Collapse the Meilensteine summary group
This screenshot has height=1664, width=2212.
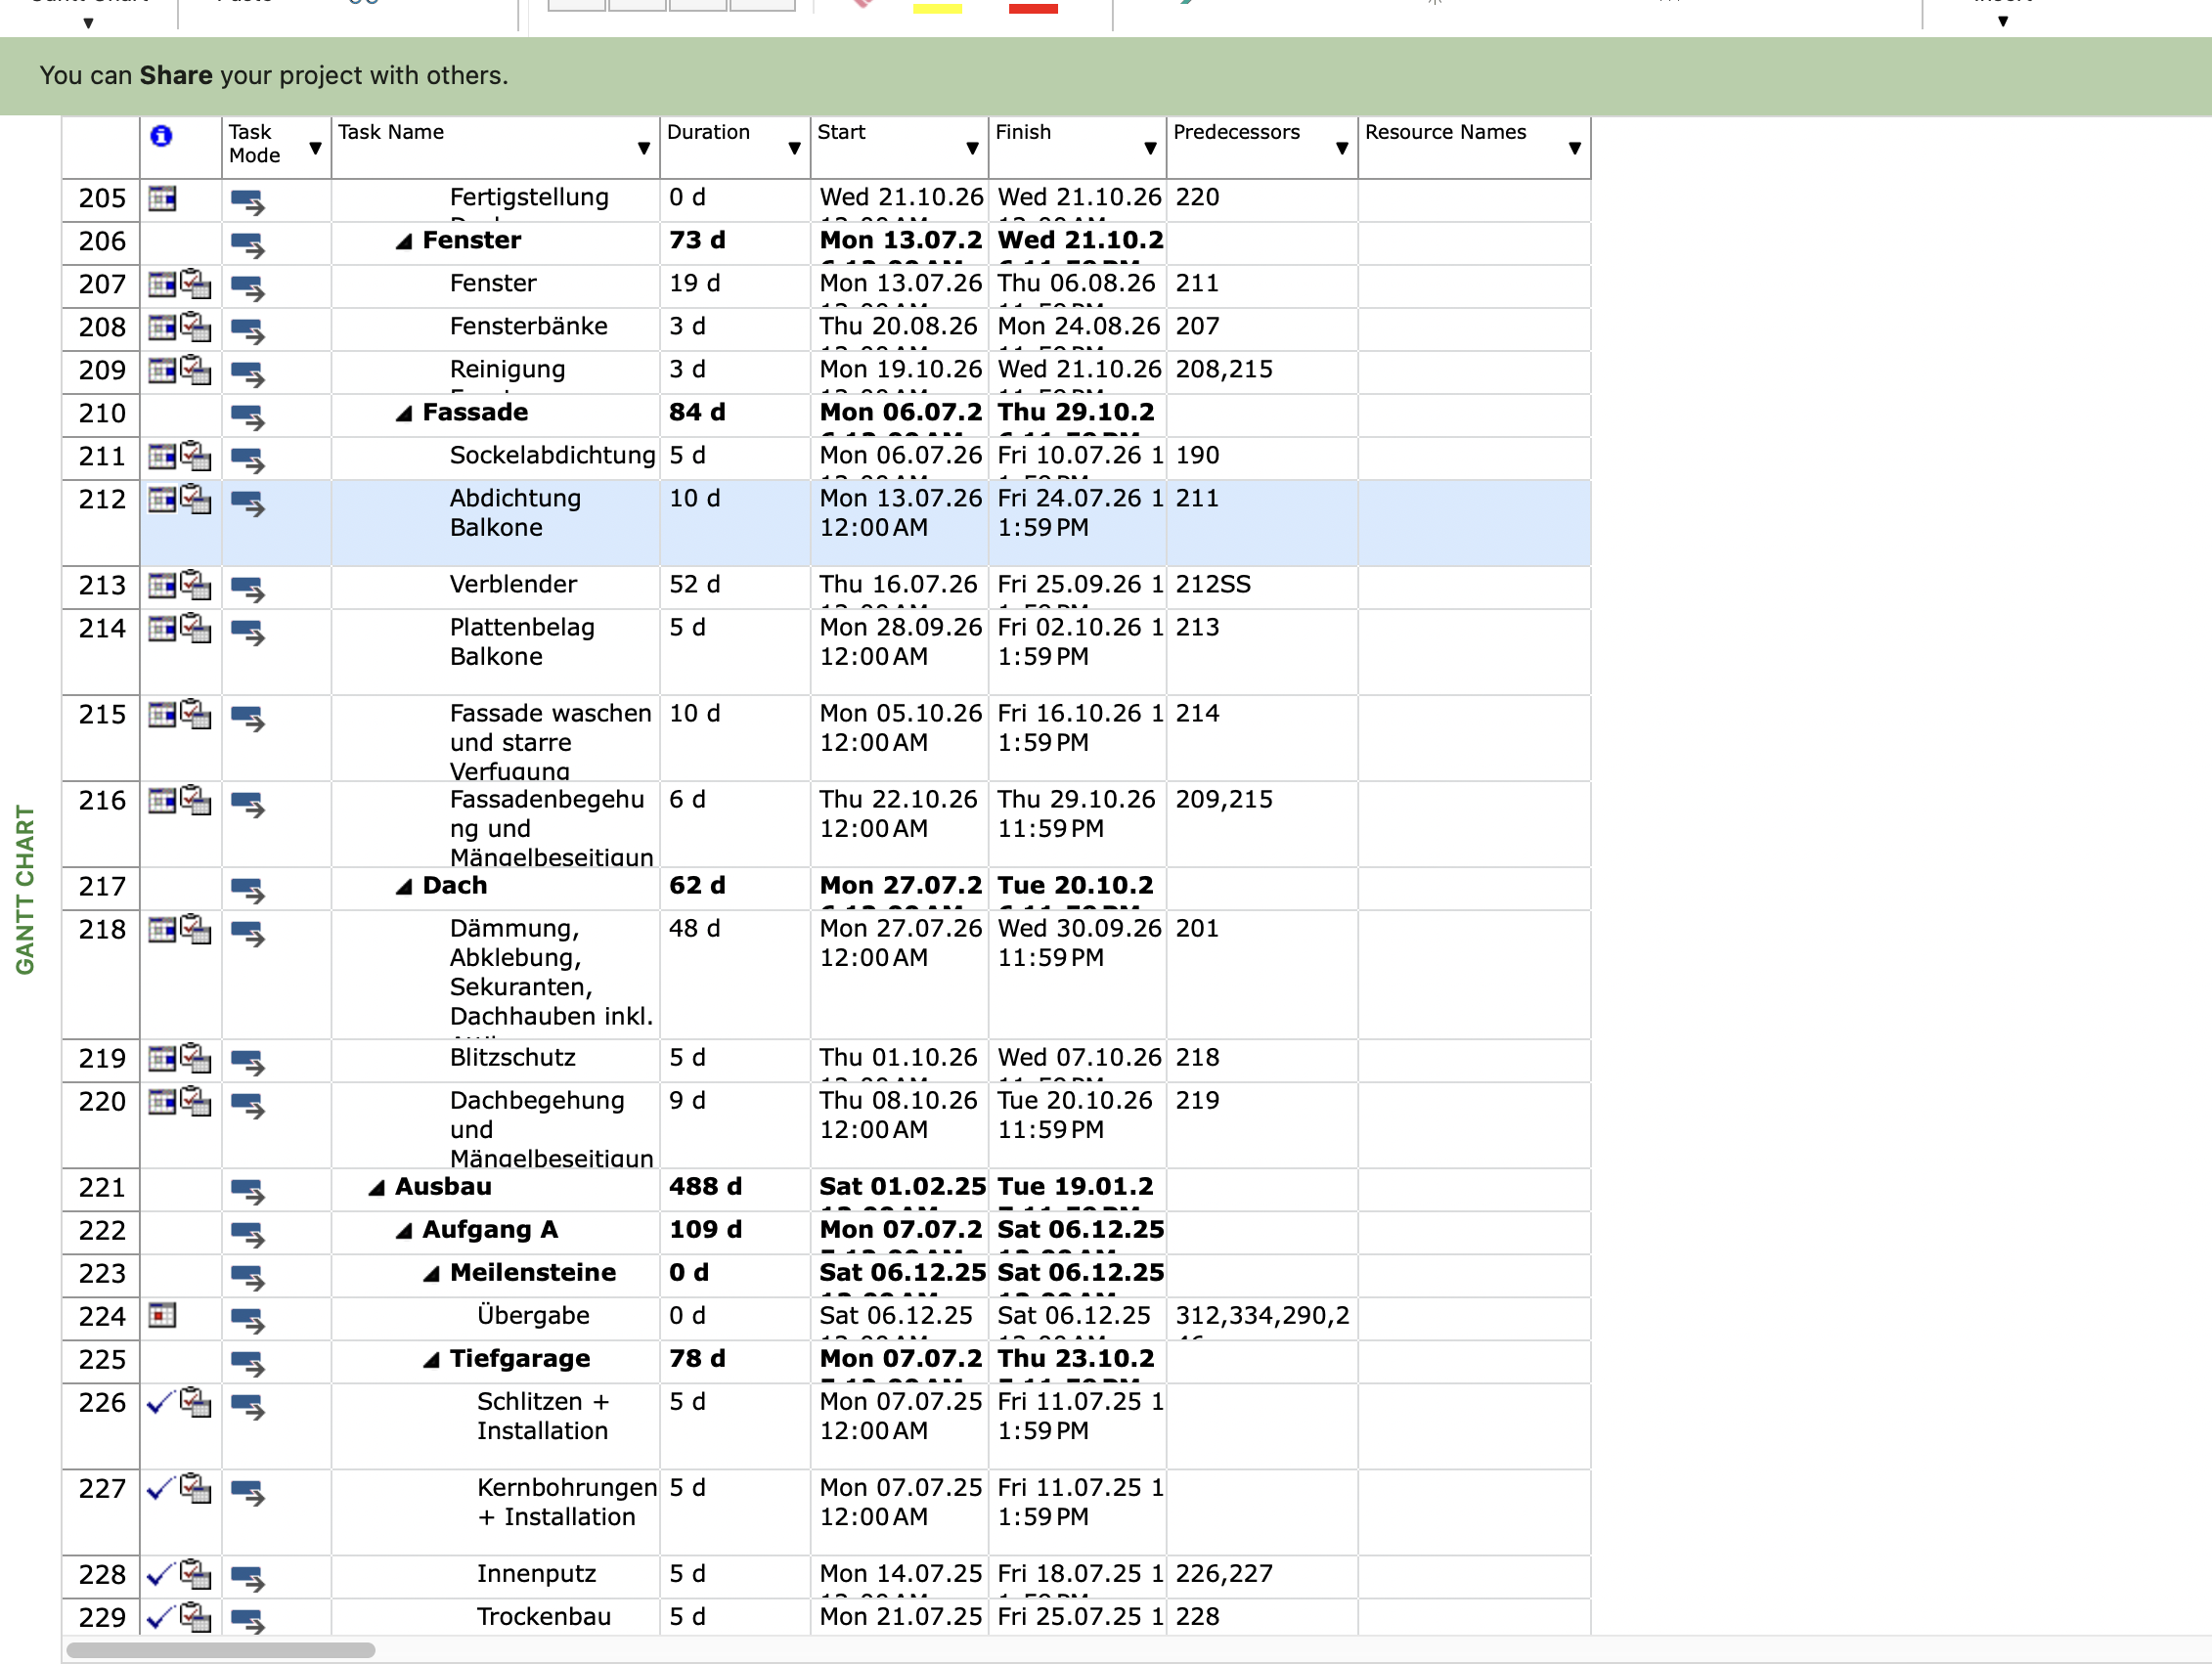click(431, 1273)
